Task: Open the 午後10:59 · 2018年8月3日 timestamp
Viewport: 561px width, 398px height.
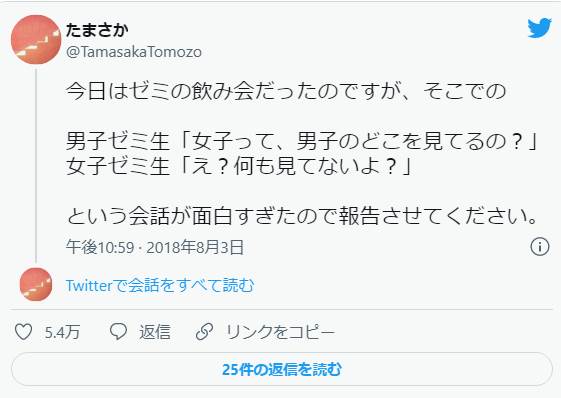Action: pos(155,247)
